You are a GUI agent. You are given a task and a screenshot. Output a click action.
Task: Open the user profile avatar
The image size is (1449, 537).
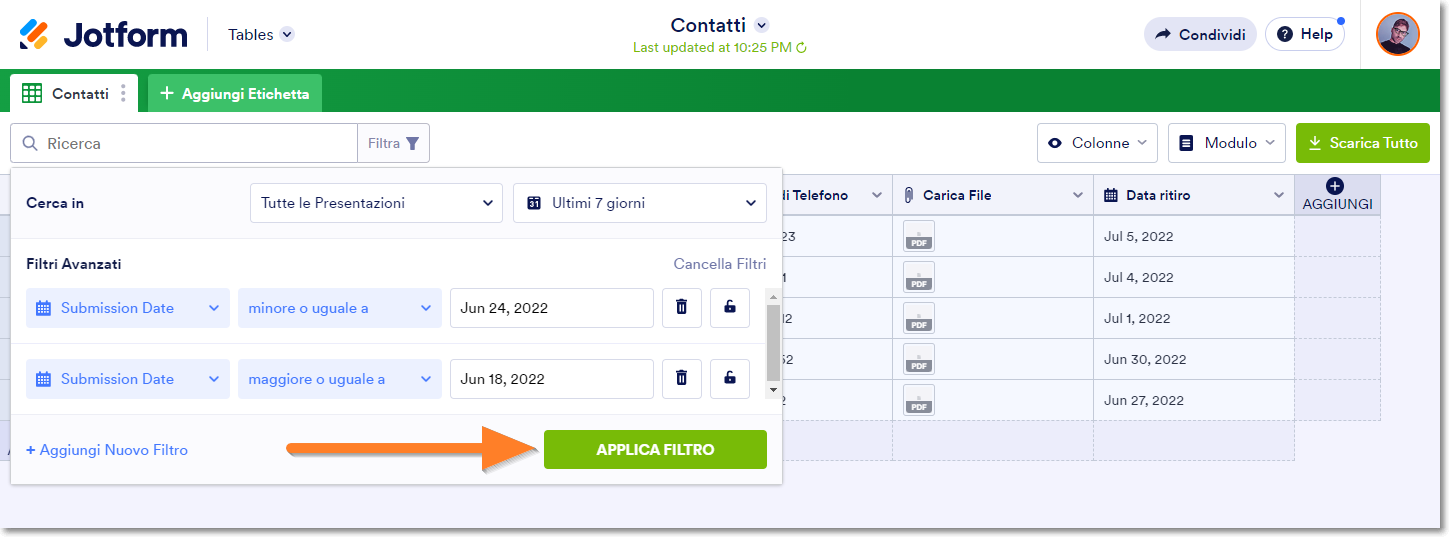[1397, 35]
